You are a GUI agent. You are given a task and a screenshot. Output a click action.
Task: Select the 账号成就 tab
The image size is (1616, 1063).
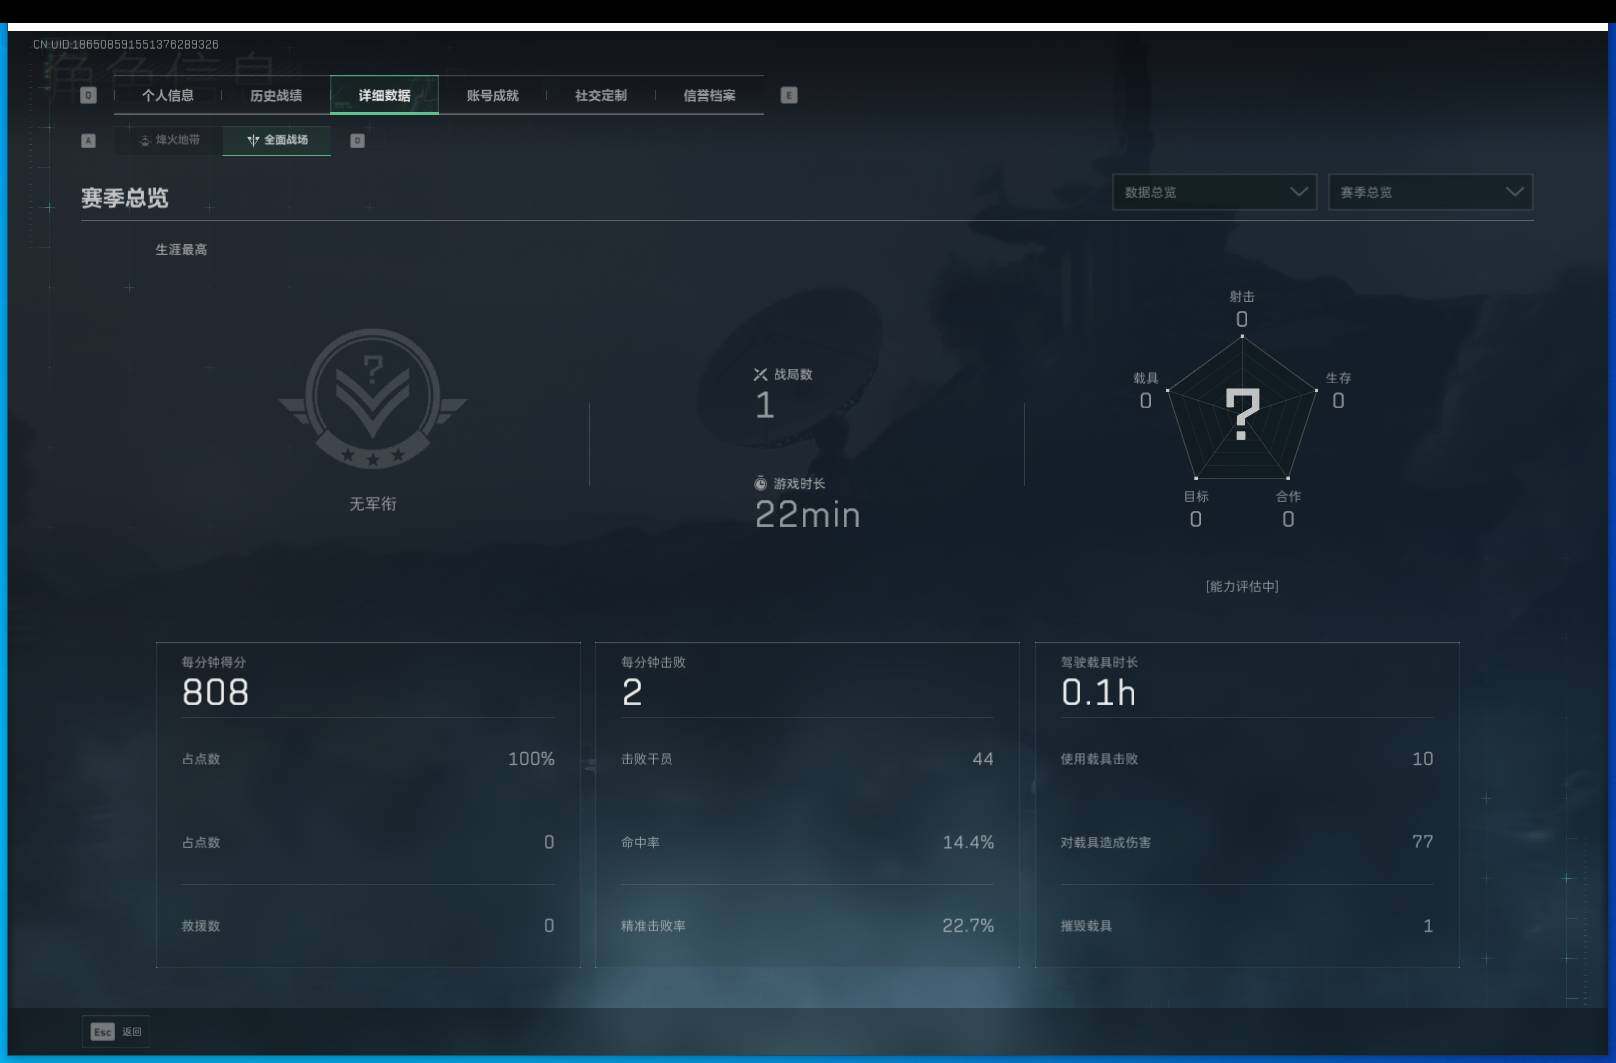[x=492, y=96]
